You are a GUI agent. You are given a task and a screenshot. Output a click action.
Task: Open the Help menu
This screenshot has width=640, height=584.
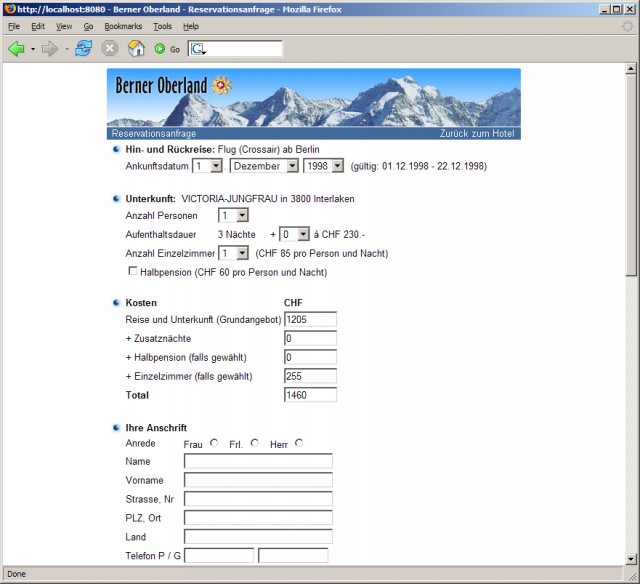click(191, 27)
